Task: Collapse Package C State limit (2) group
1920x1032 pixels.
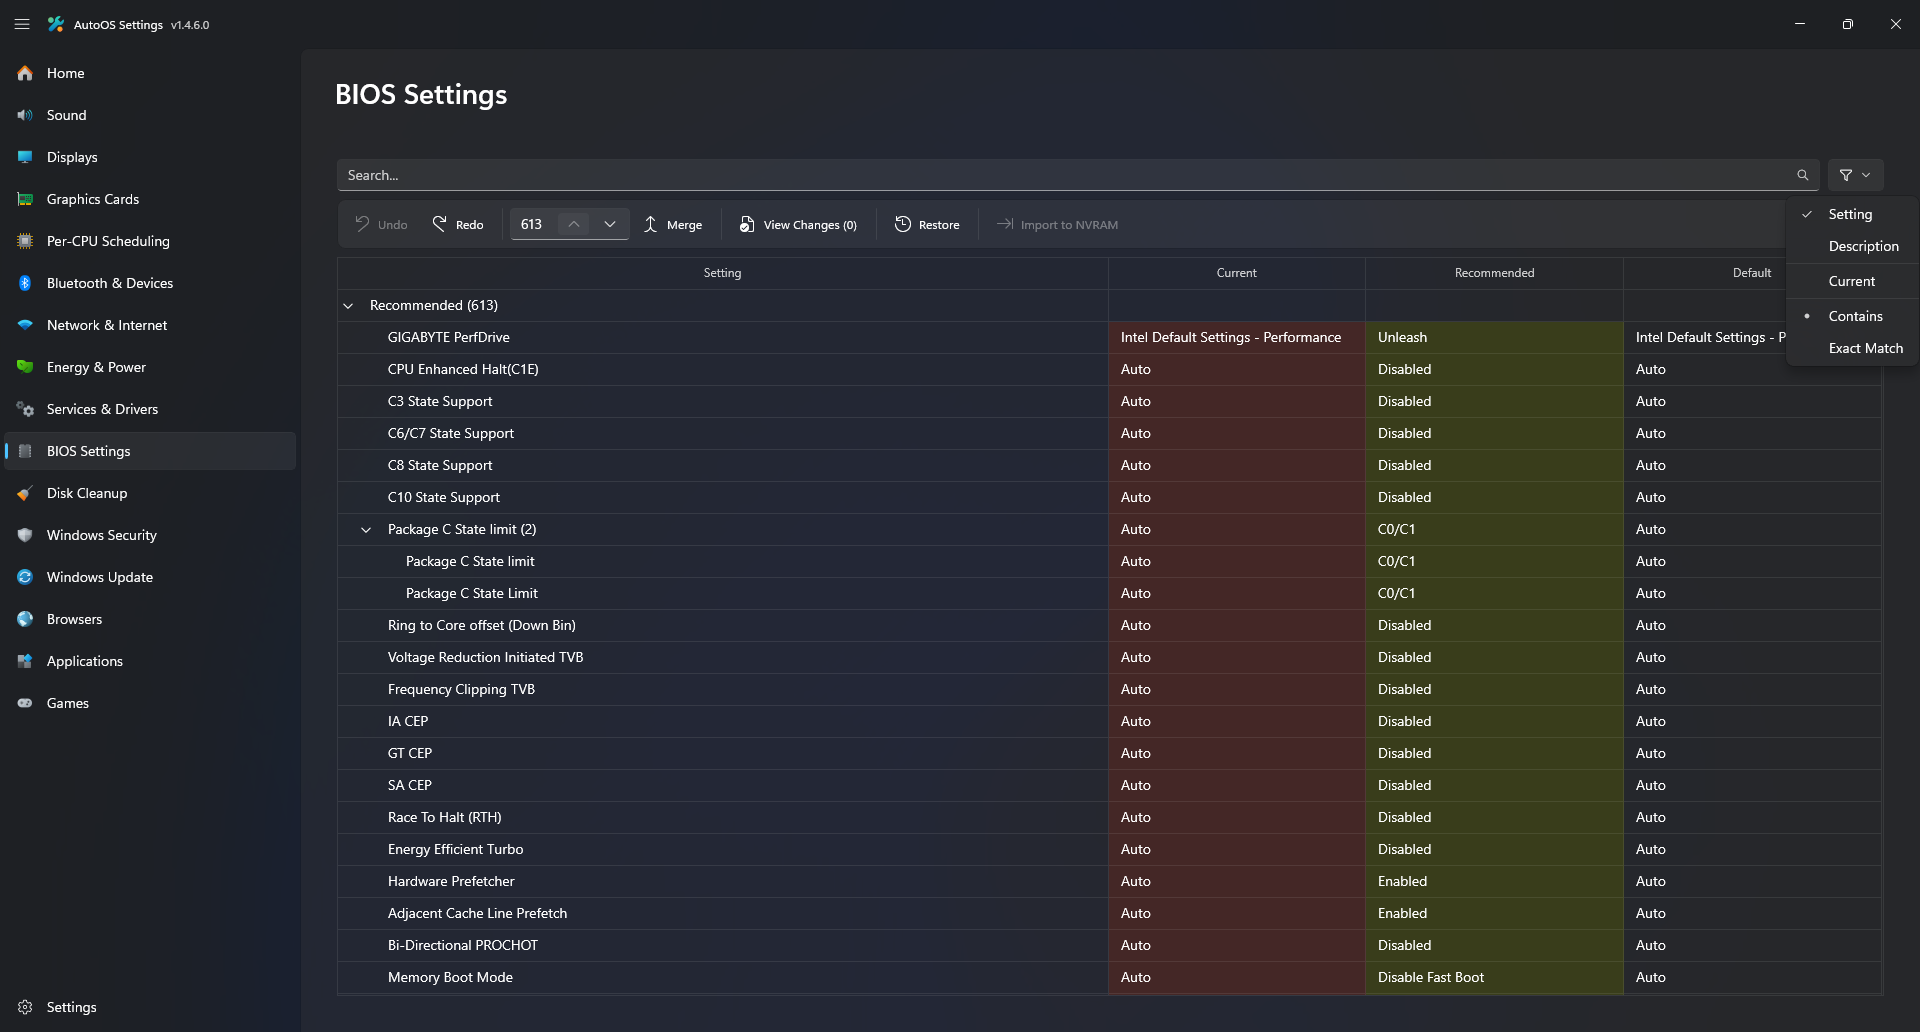Action: tap(366, 529)
